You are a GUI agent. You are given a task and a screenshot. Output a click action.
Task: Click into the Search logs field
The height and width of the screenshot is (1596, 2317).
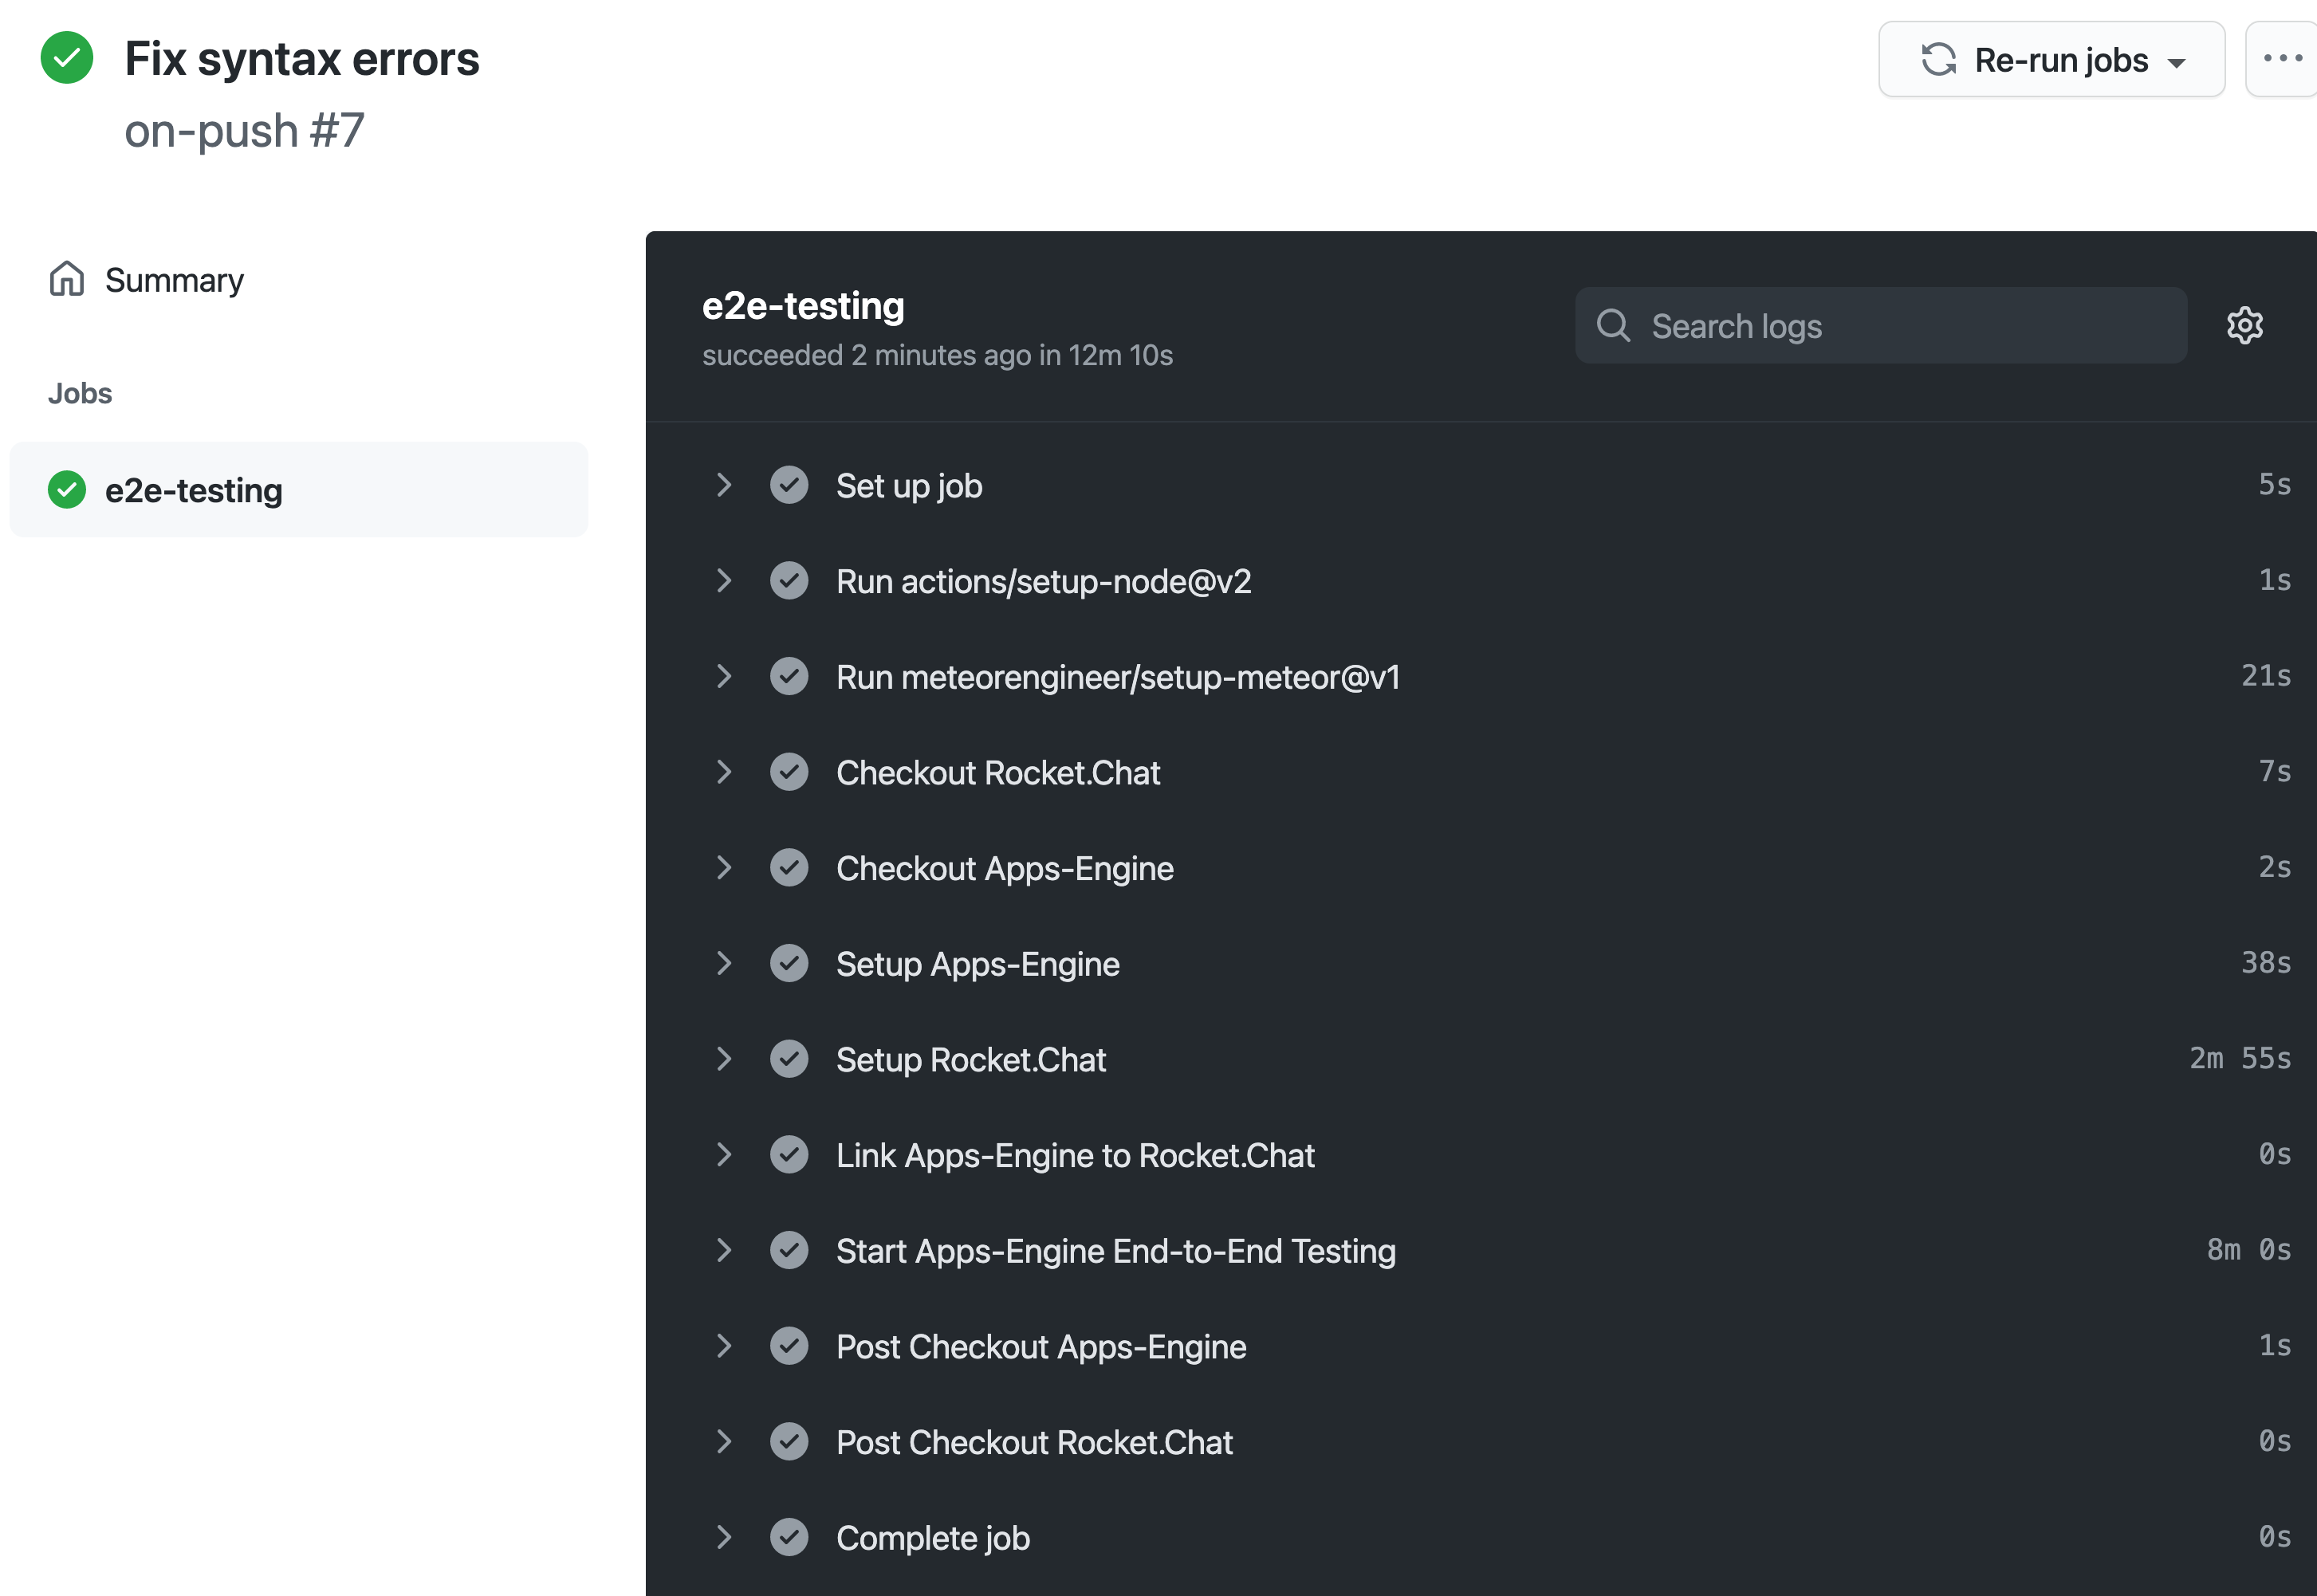coord(1900,326)
